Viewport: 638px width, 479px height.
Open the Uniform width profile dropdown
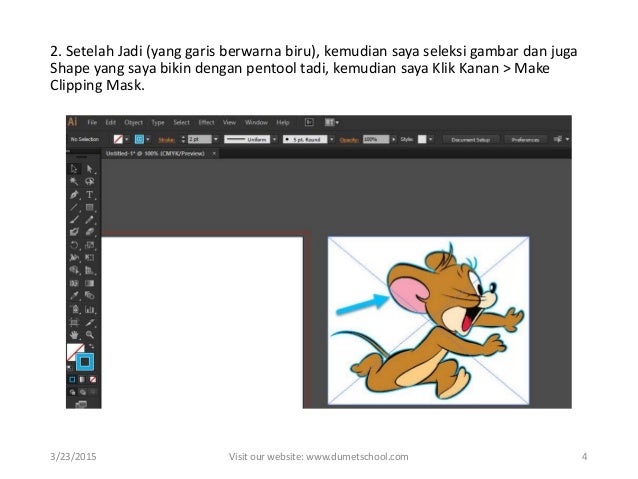click(274, 139)
